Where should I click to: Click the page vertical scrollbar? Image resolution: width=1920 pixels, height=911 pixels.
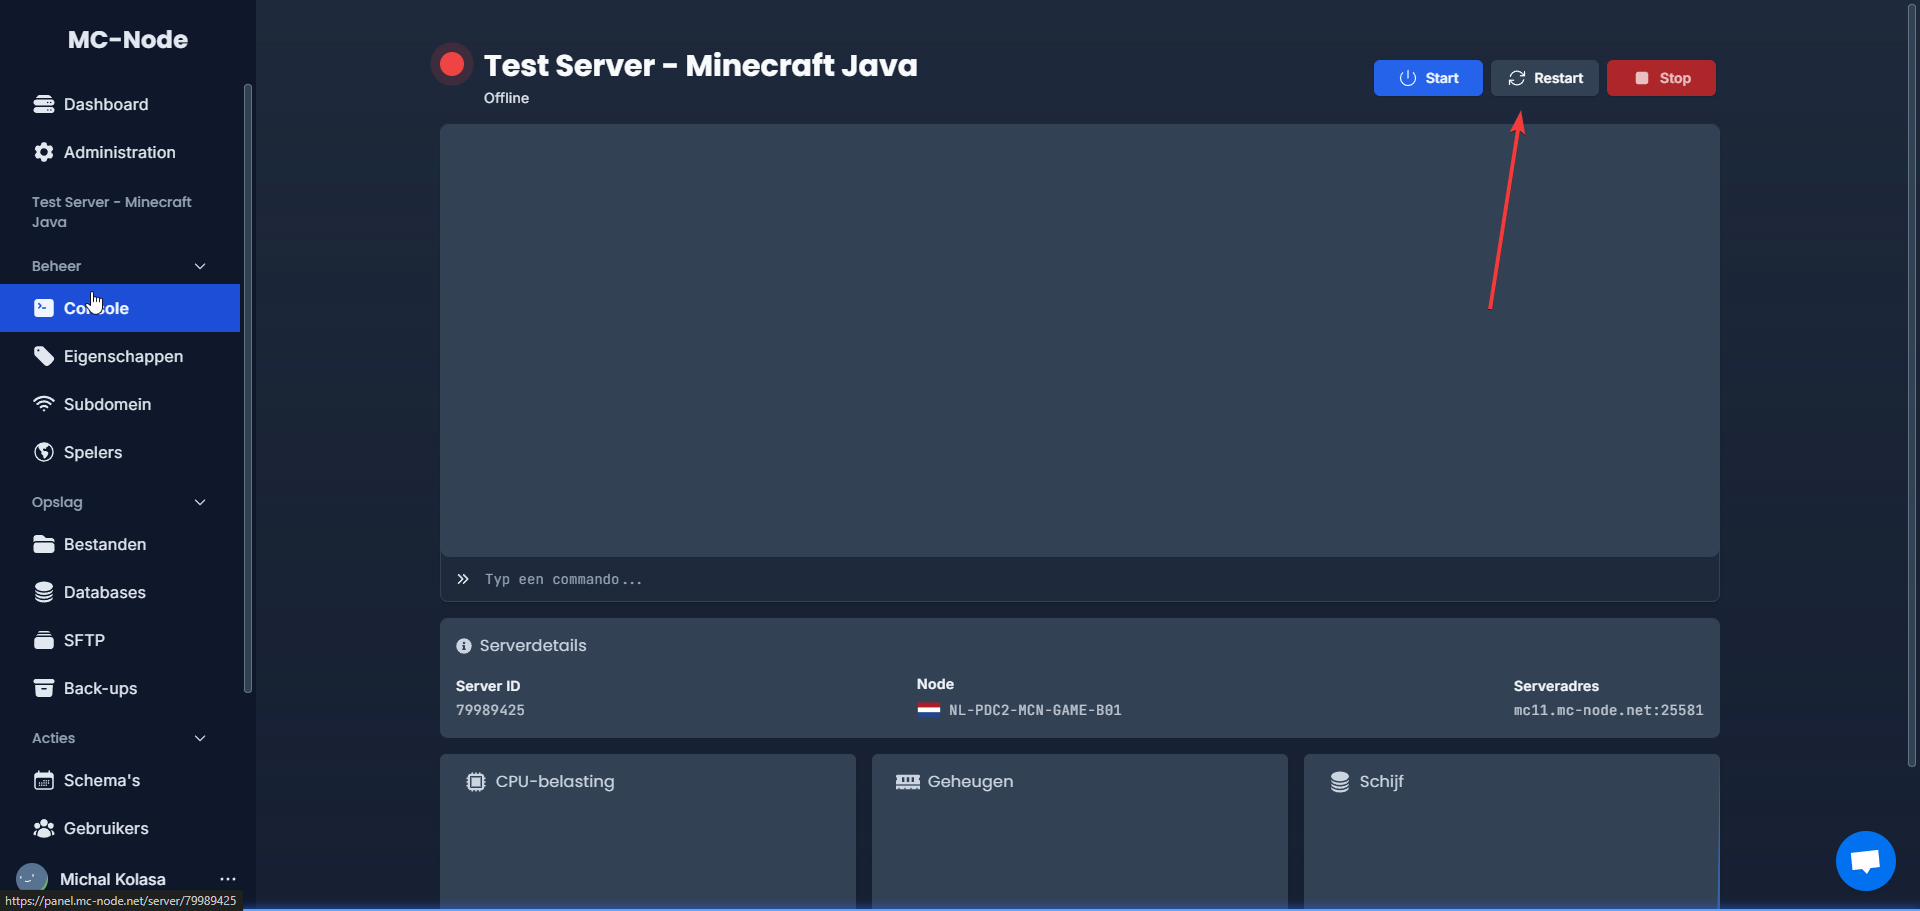point(1912,385)
